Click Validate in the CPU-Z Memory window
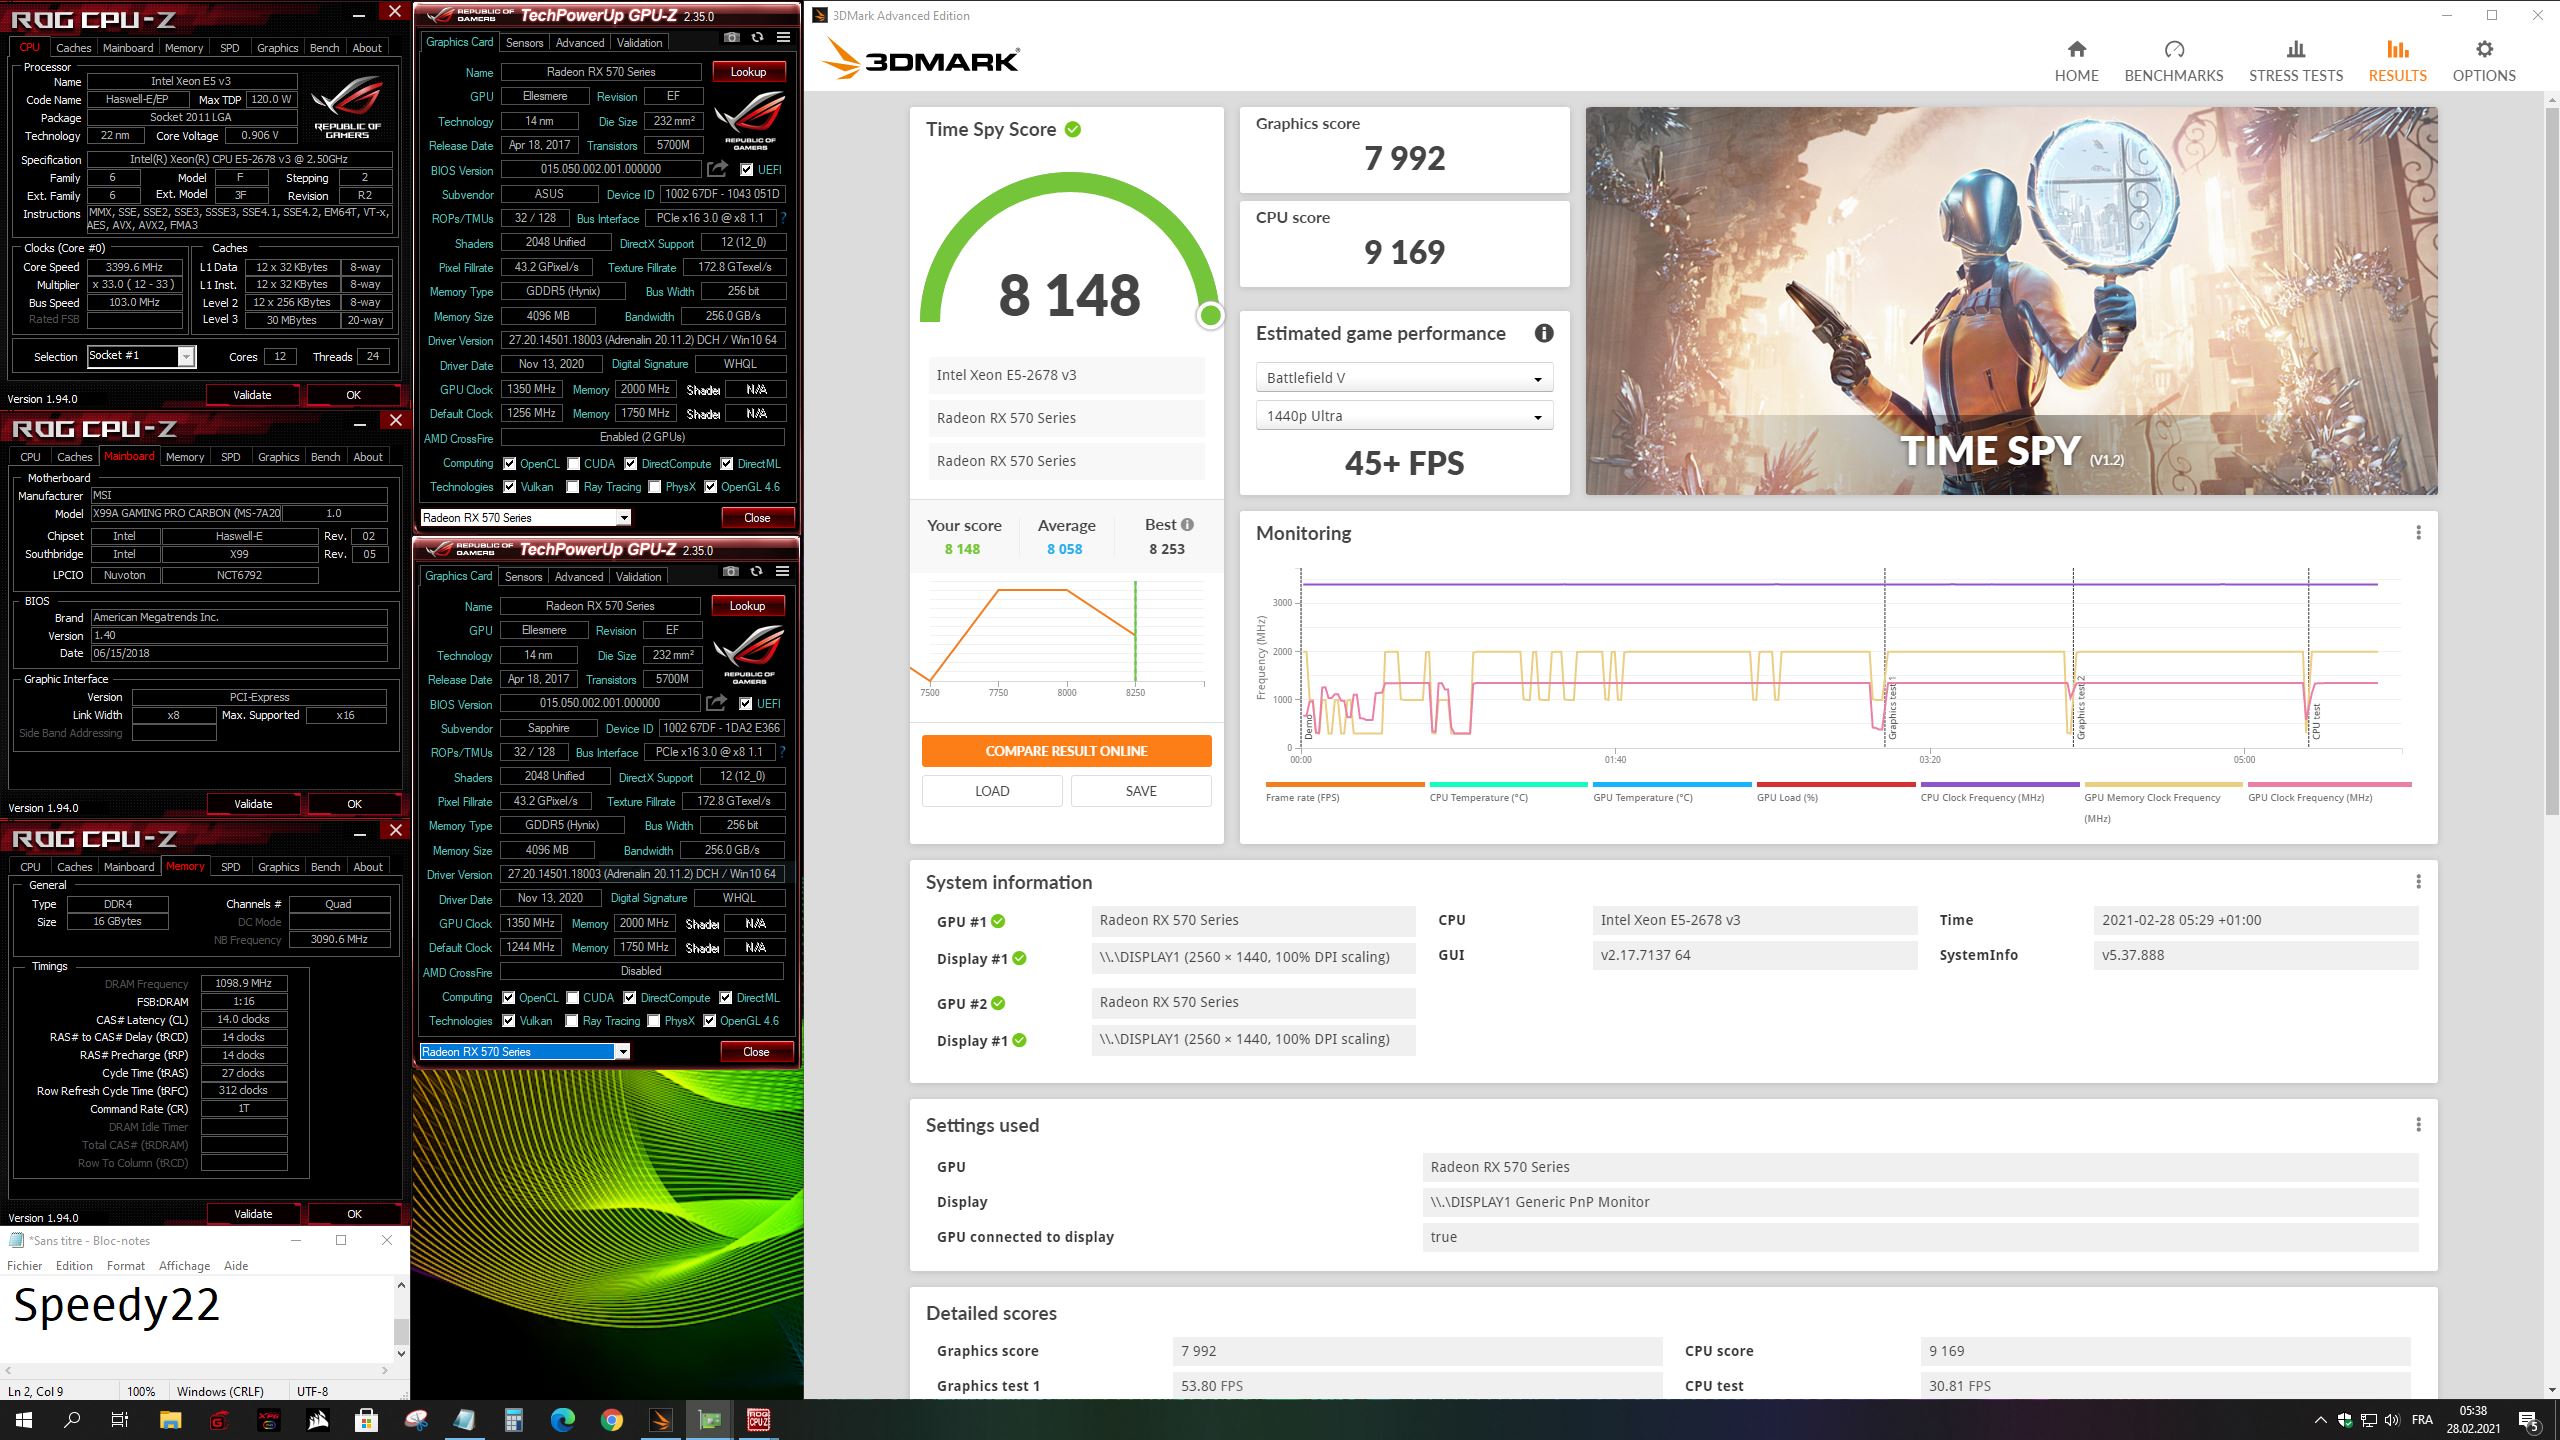The height and width of the screenshot is (1440, 2560). (253, 1214)
